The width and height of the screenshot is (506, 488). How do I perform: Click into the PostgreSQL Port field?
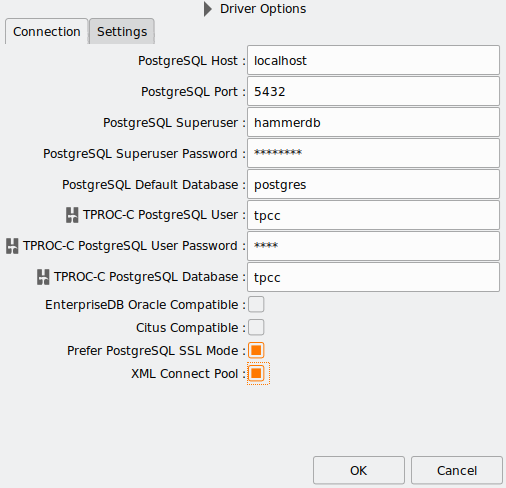[373, 91]
